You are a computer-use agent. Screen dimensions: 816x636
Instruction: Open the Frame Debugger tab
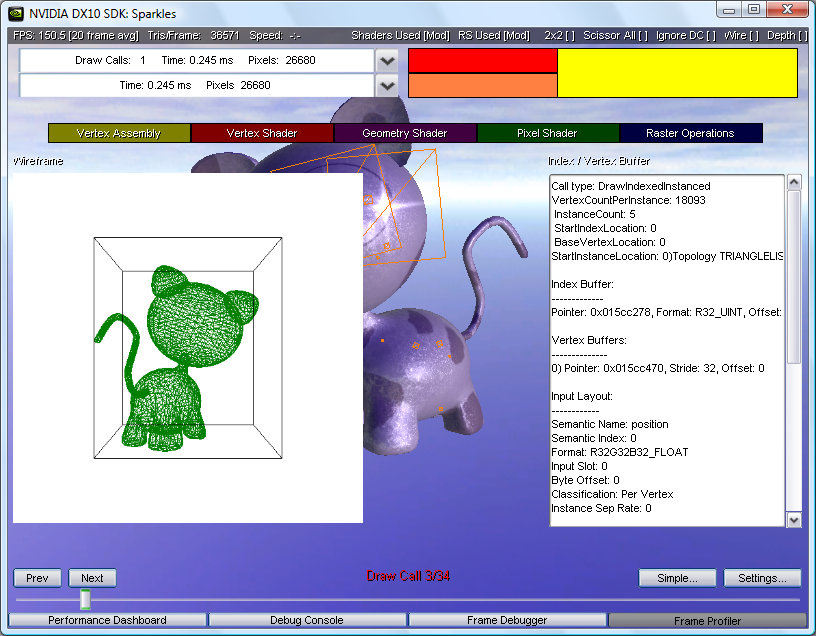click(x=507, y=621)
